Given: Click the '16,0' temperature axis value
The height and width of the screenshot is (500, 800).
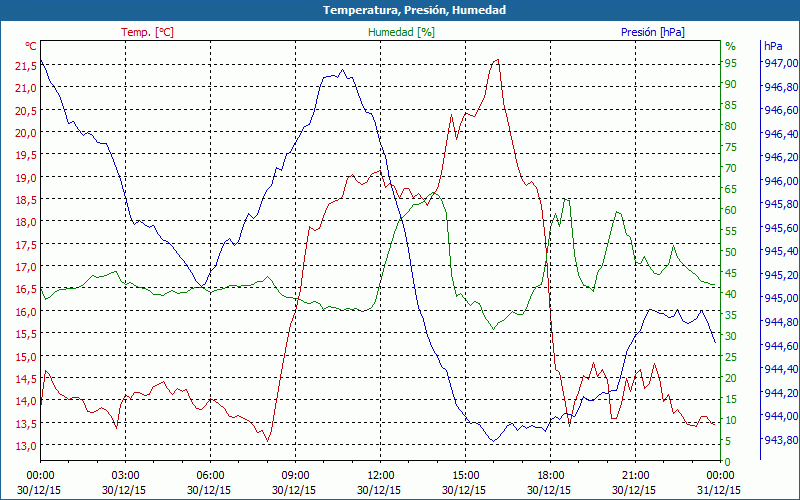Looking at the screenshot, I should coord(26,312).
